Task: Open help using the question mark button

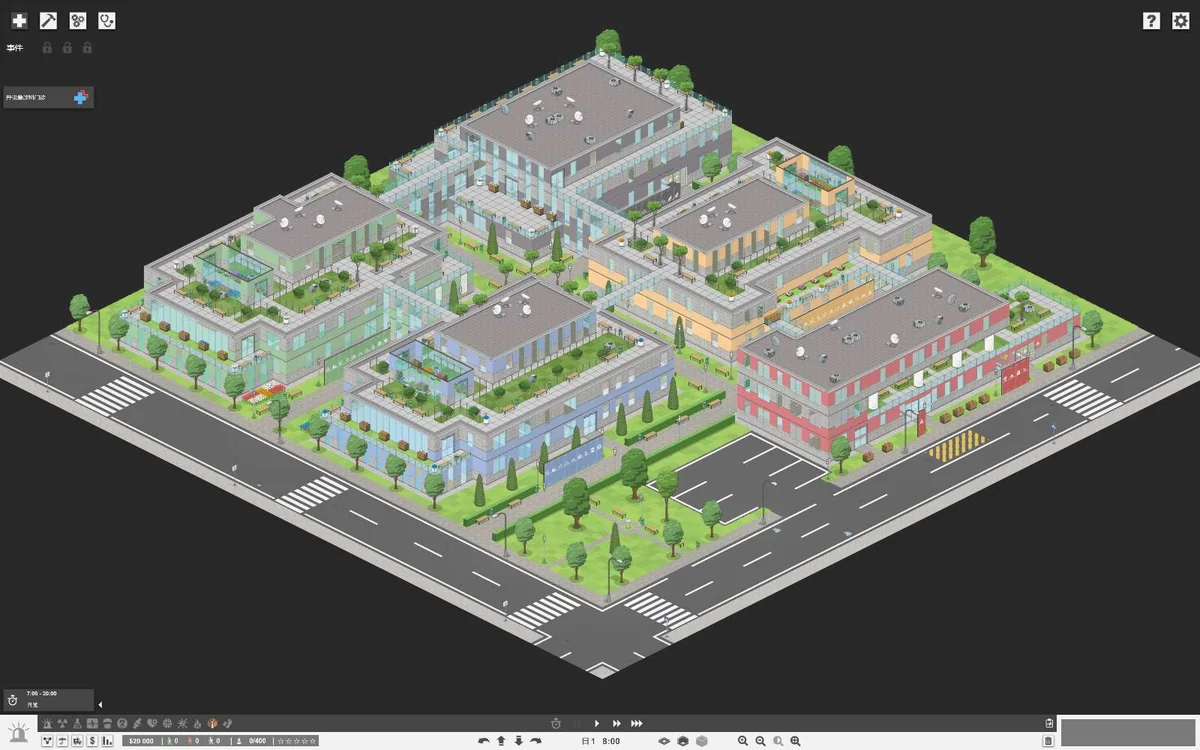Action: click(1151, 20)
